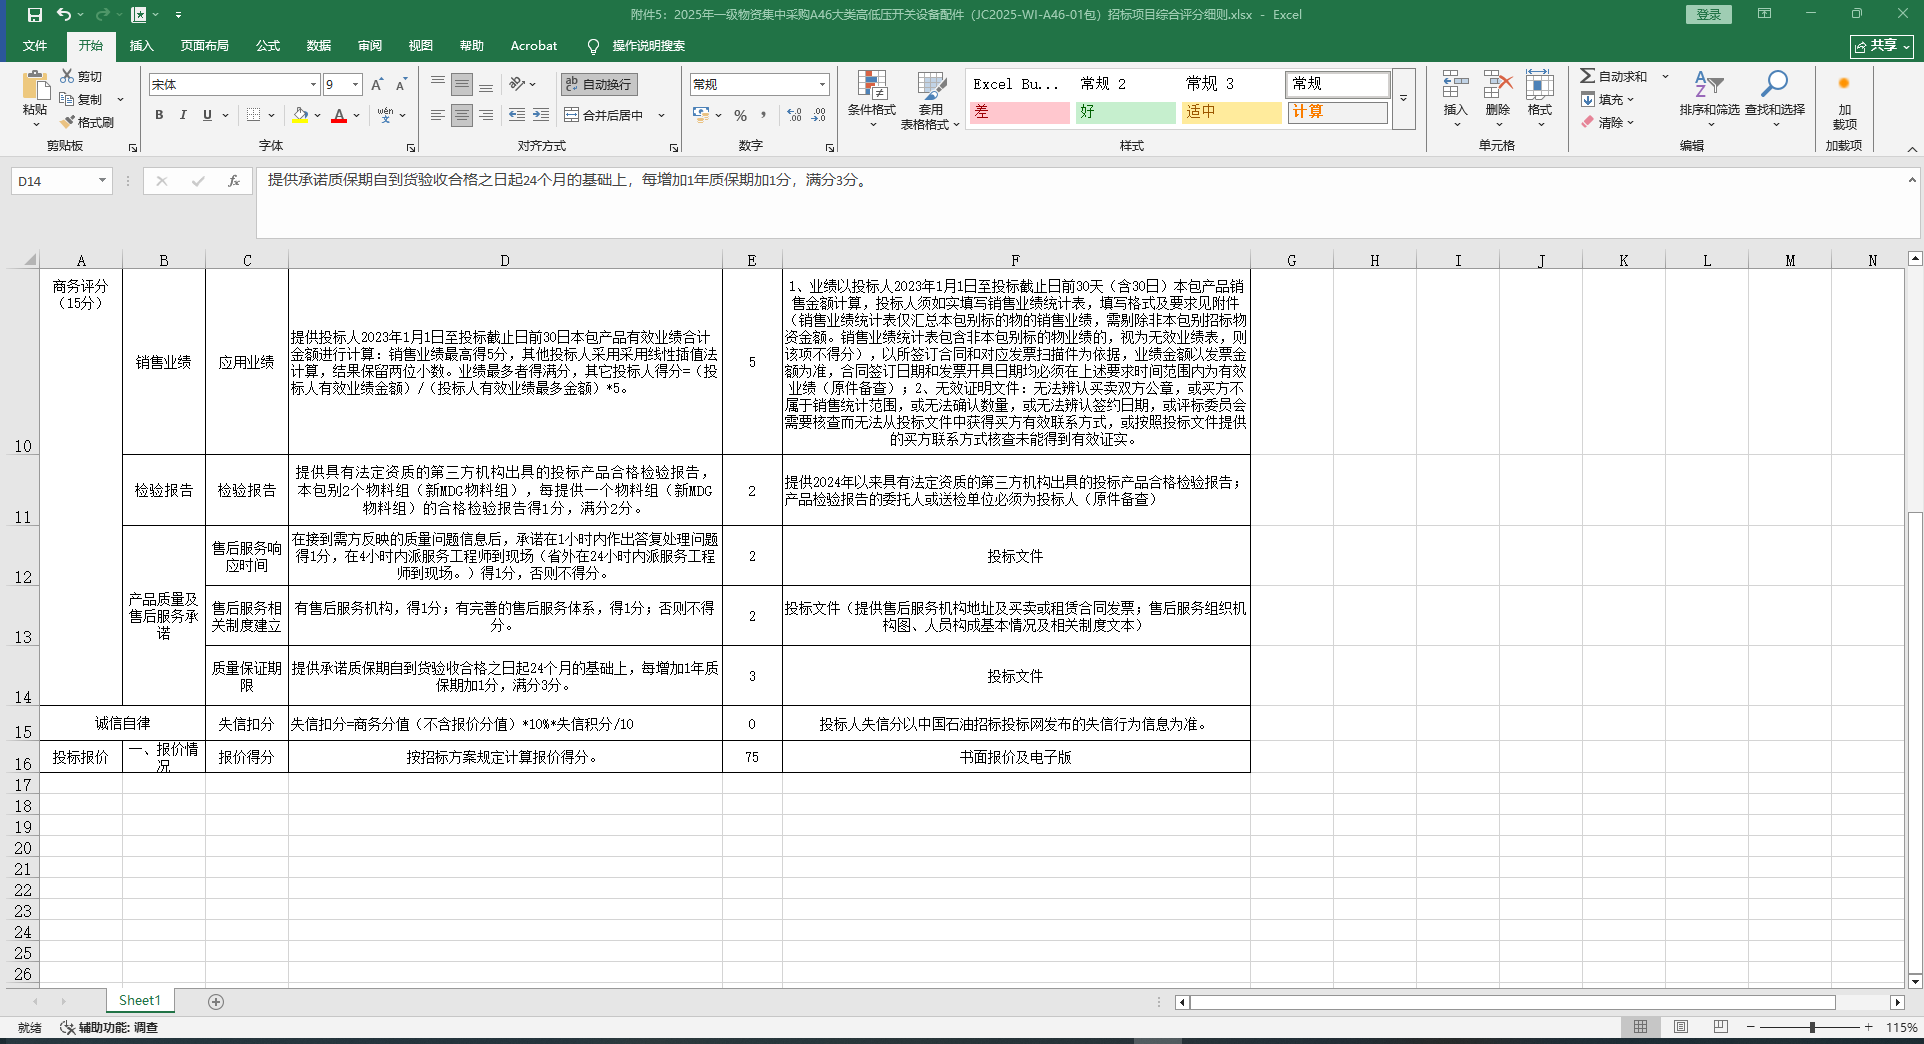Open the Name Box dropdown for D14

tap(102, 181)
